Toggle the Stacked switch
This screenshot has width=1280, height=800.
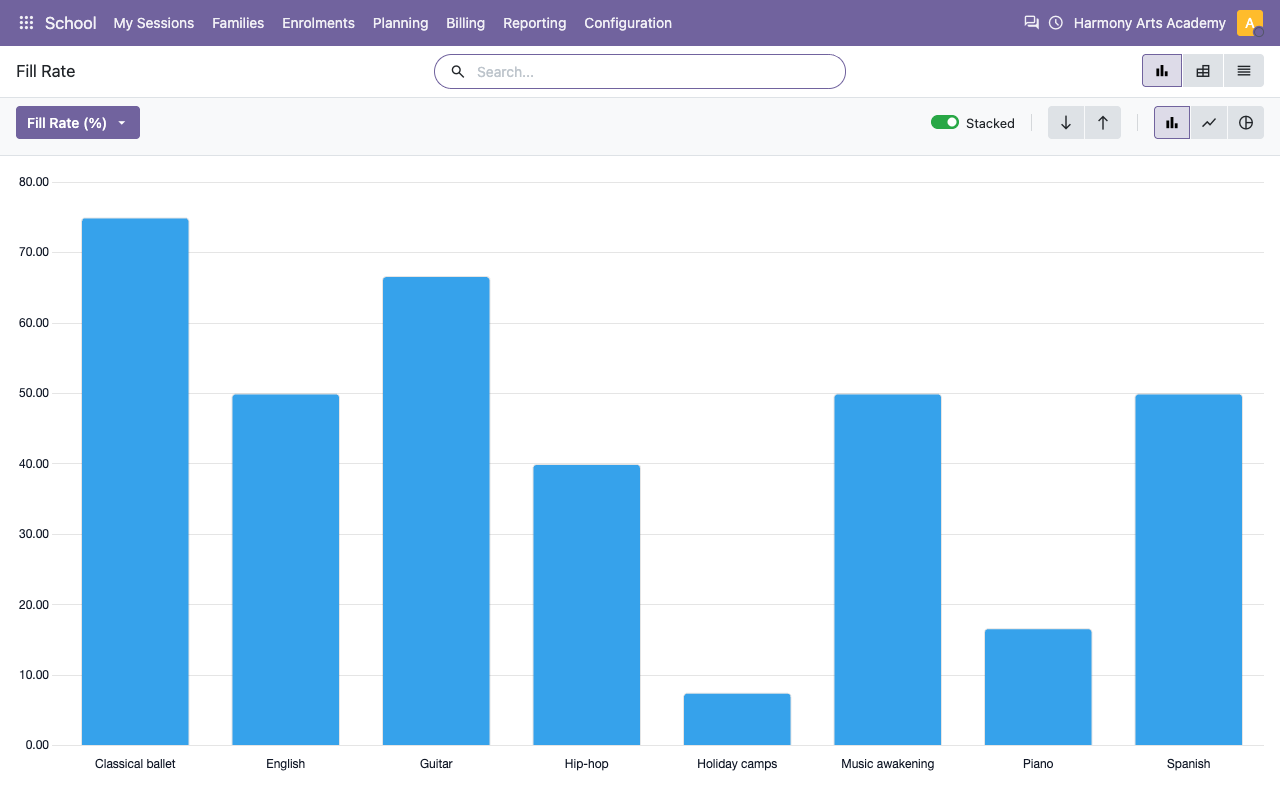click(x=945, y=122)
